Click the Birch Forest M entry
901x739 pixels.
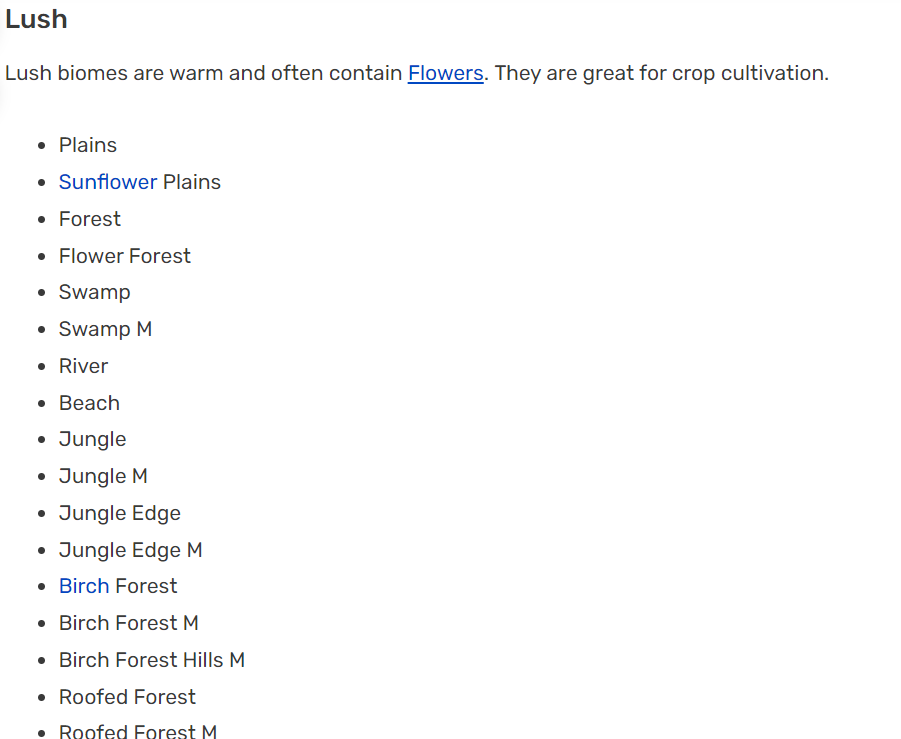pos(129,623)
